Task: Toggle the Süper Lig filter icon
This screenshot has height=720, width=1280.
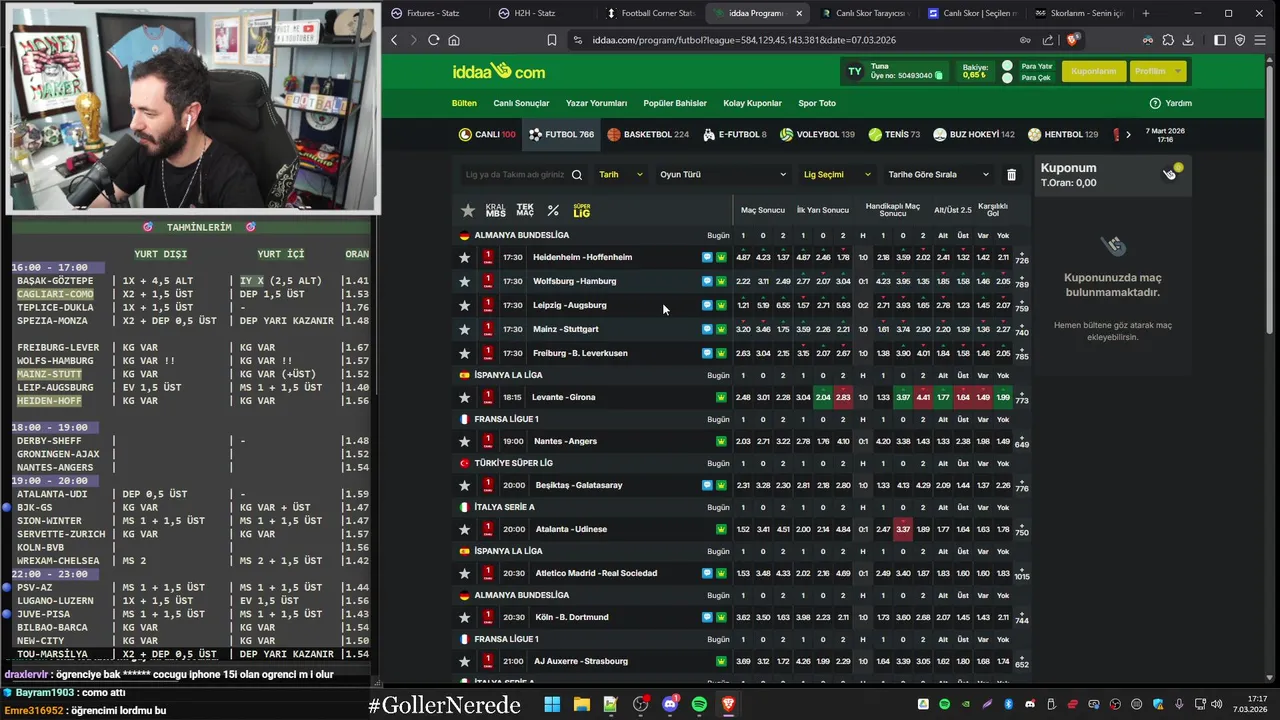Action: [x=582, y=210]
